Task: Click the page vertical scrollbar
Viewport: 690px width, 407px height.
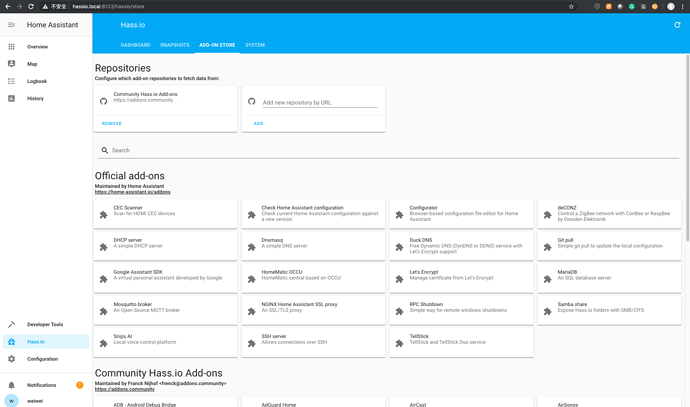Action: (x=687, y=148)
